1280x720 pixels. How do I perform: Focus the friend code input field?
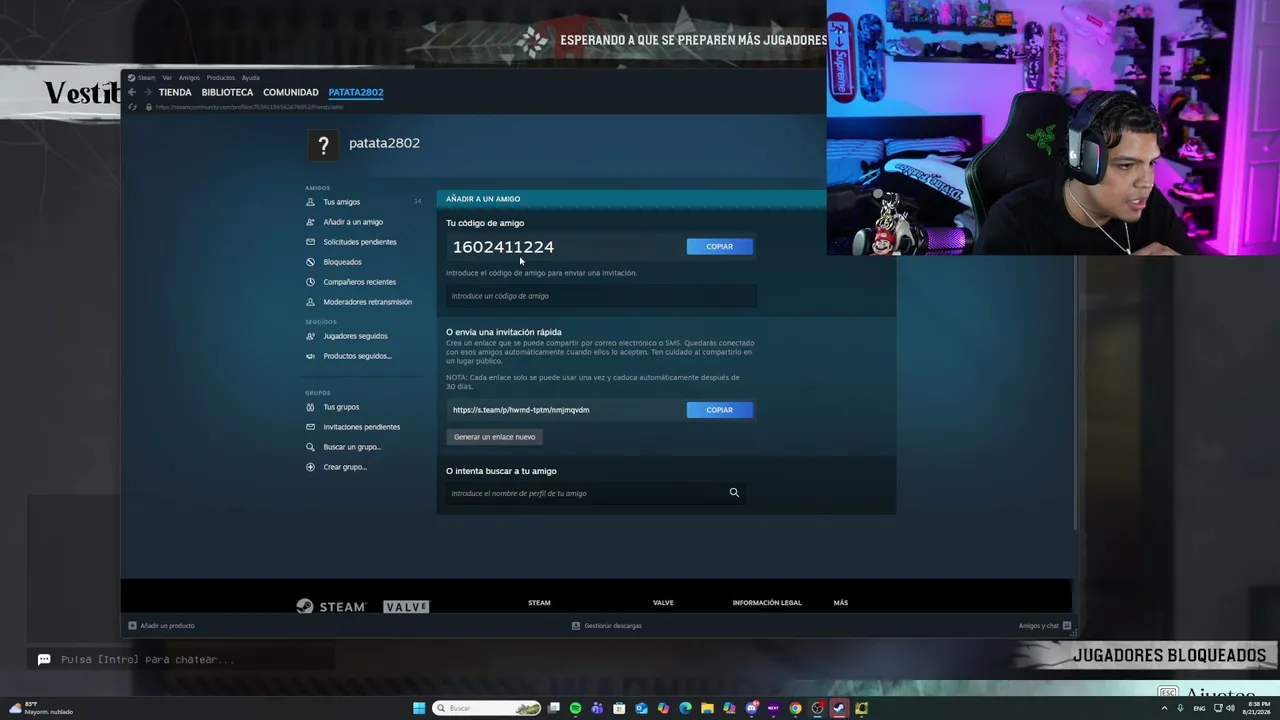[x=601, y=296]
